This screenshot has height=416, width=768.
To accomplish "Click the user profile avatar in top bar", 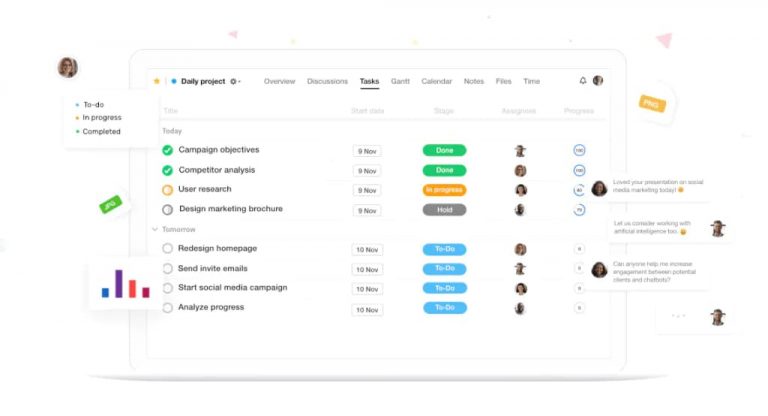I will point(598,81).
